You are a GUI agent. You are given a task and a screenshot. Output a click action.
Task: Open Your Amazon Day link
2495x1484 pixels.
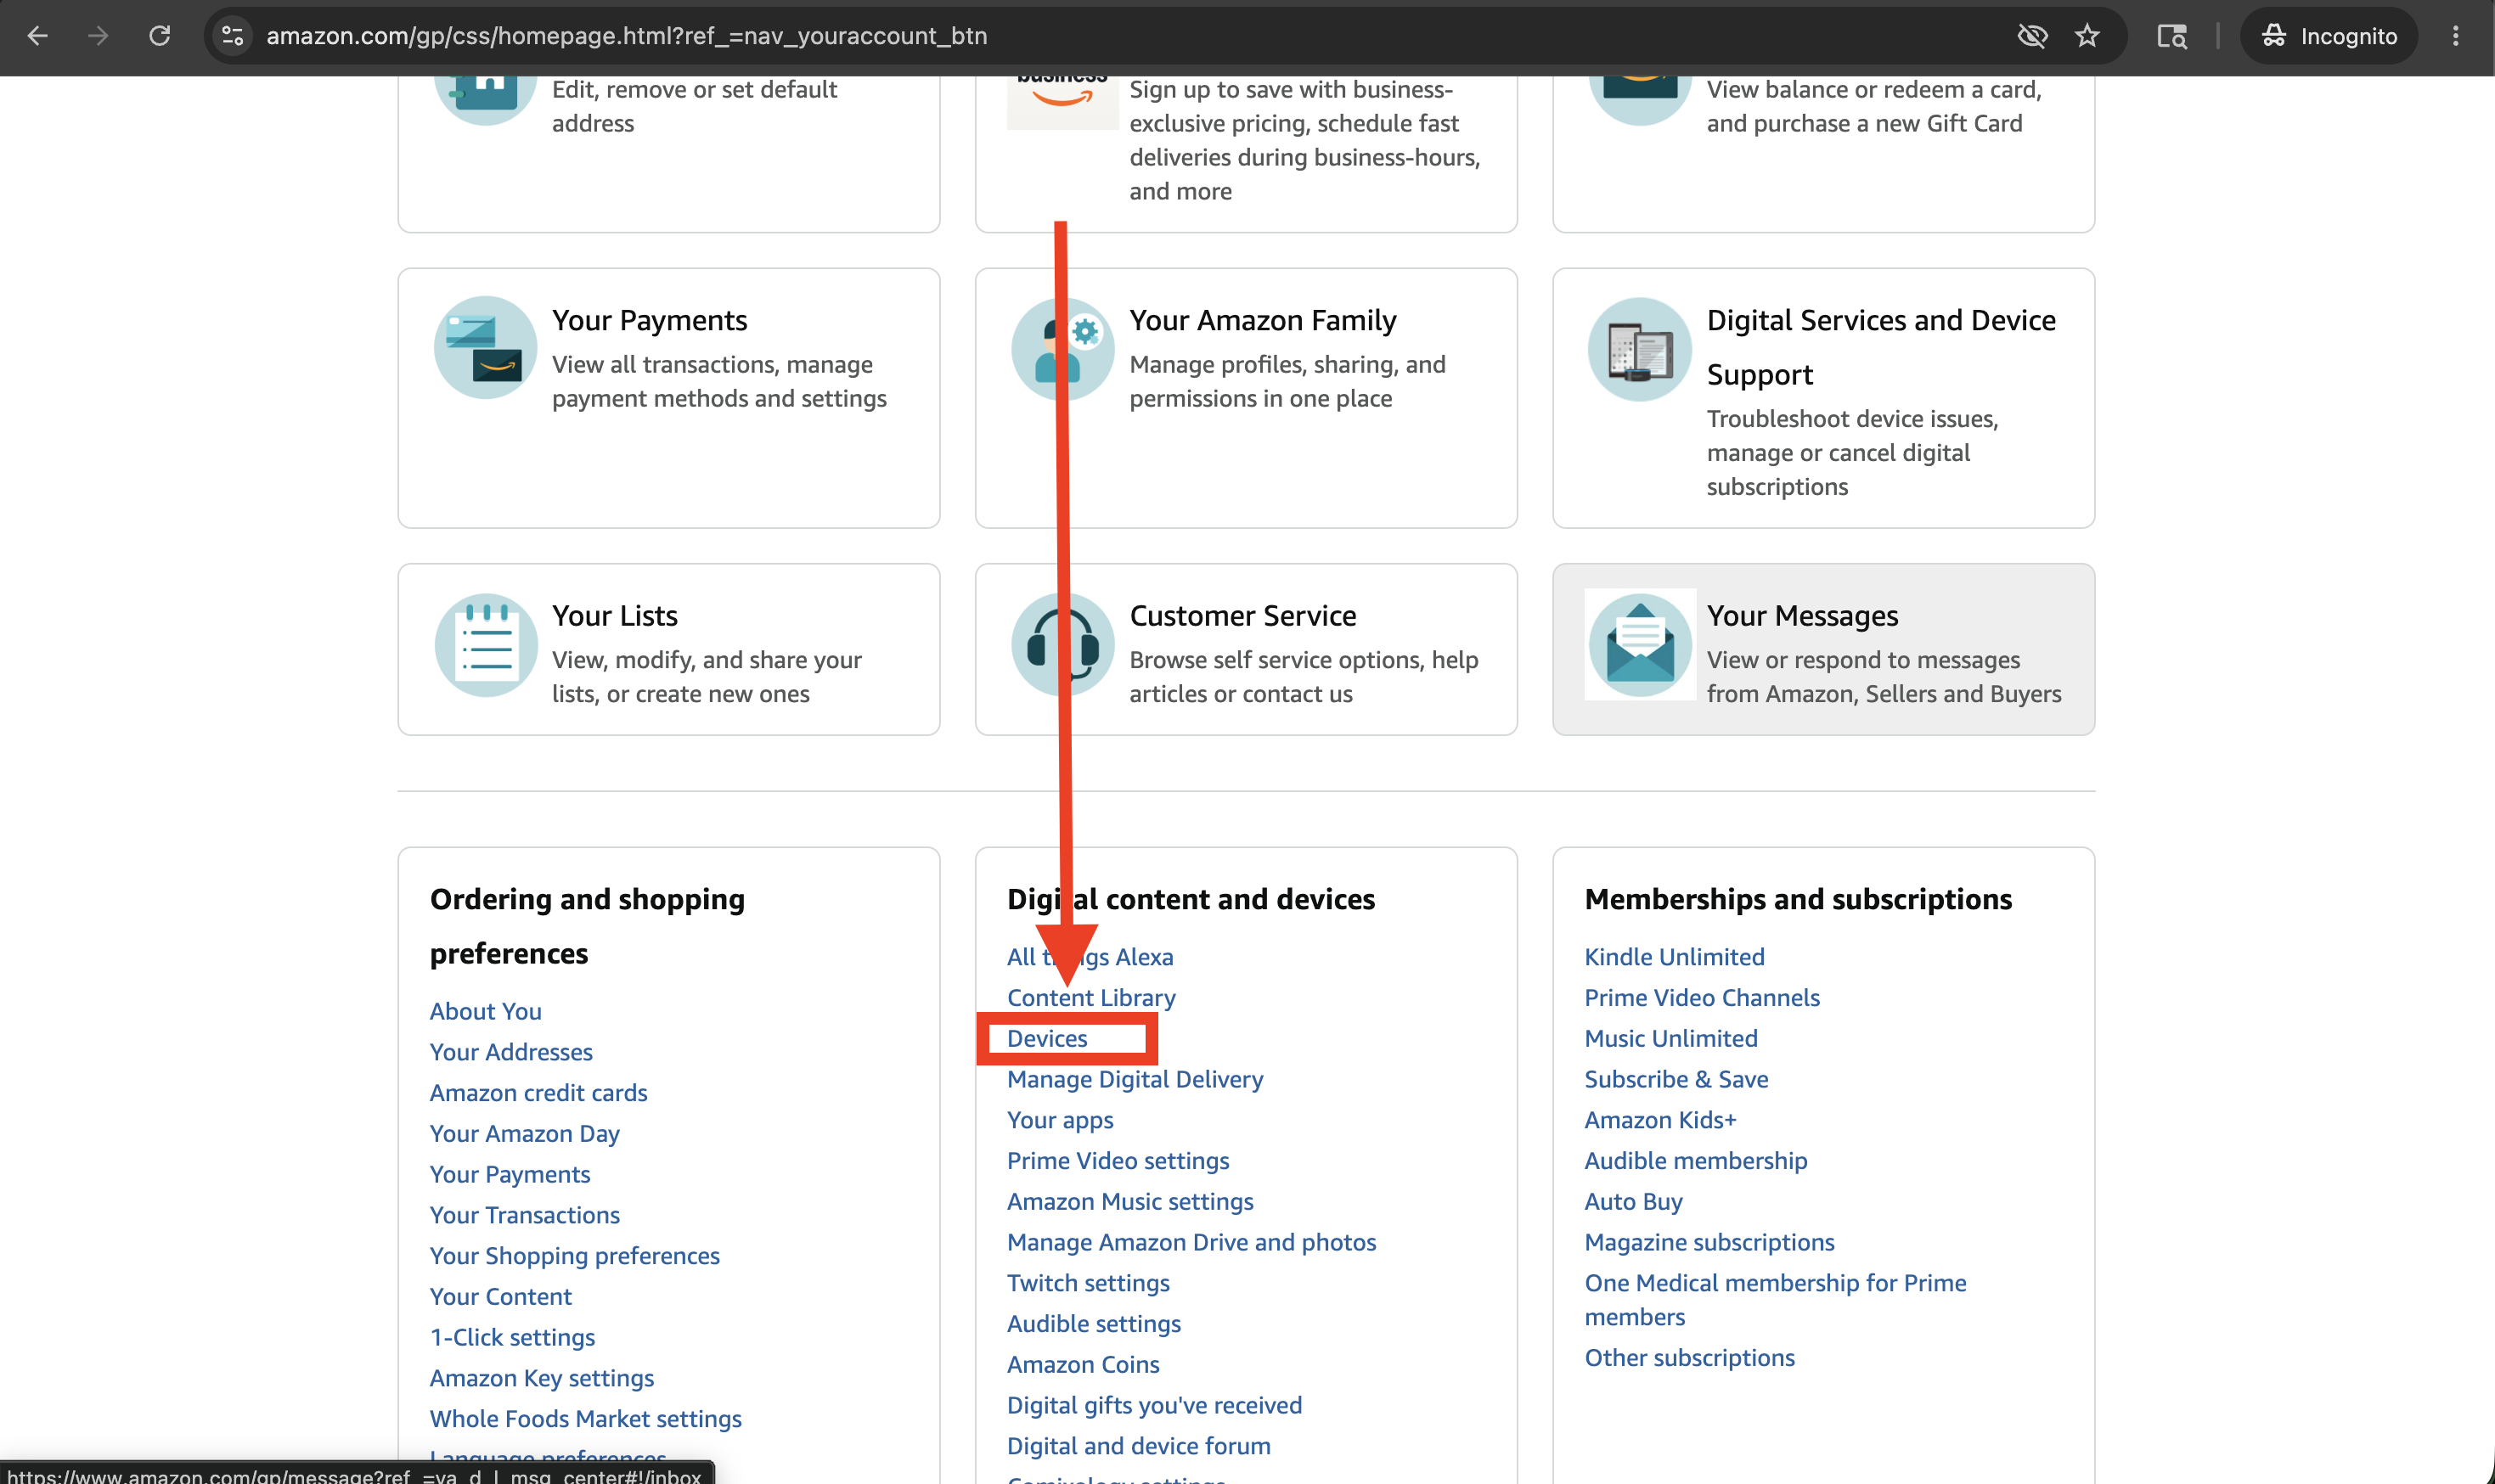525,1134
